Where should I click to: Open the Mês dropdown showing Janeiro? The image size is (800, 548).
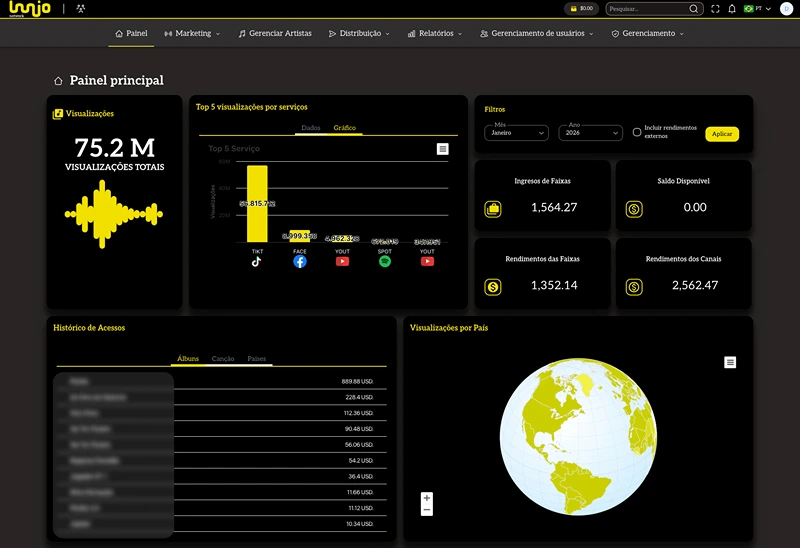516,133
